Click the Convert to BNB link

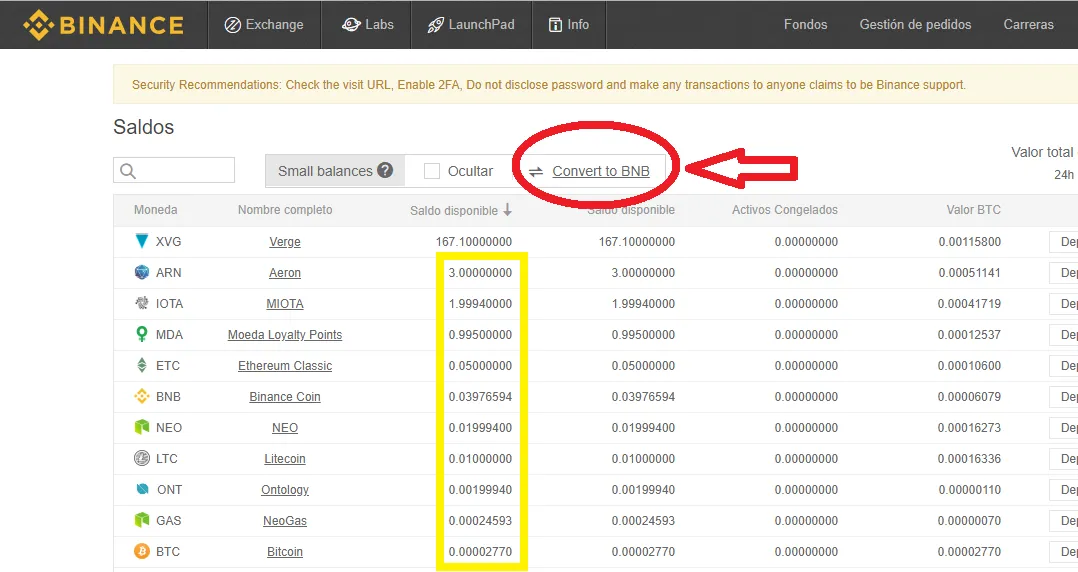click(601, 171)
